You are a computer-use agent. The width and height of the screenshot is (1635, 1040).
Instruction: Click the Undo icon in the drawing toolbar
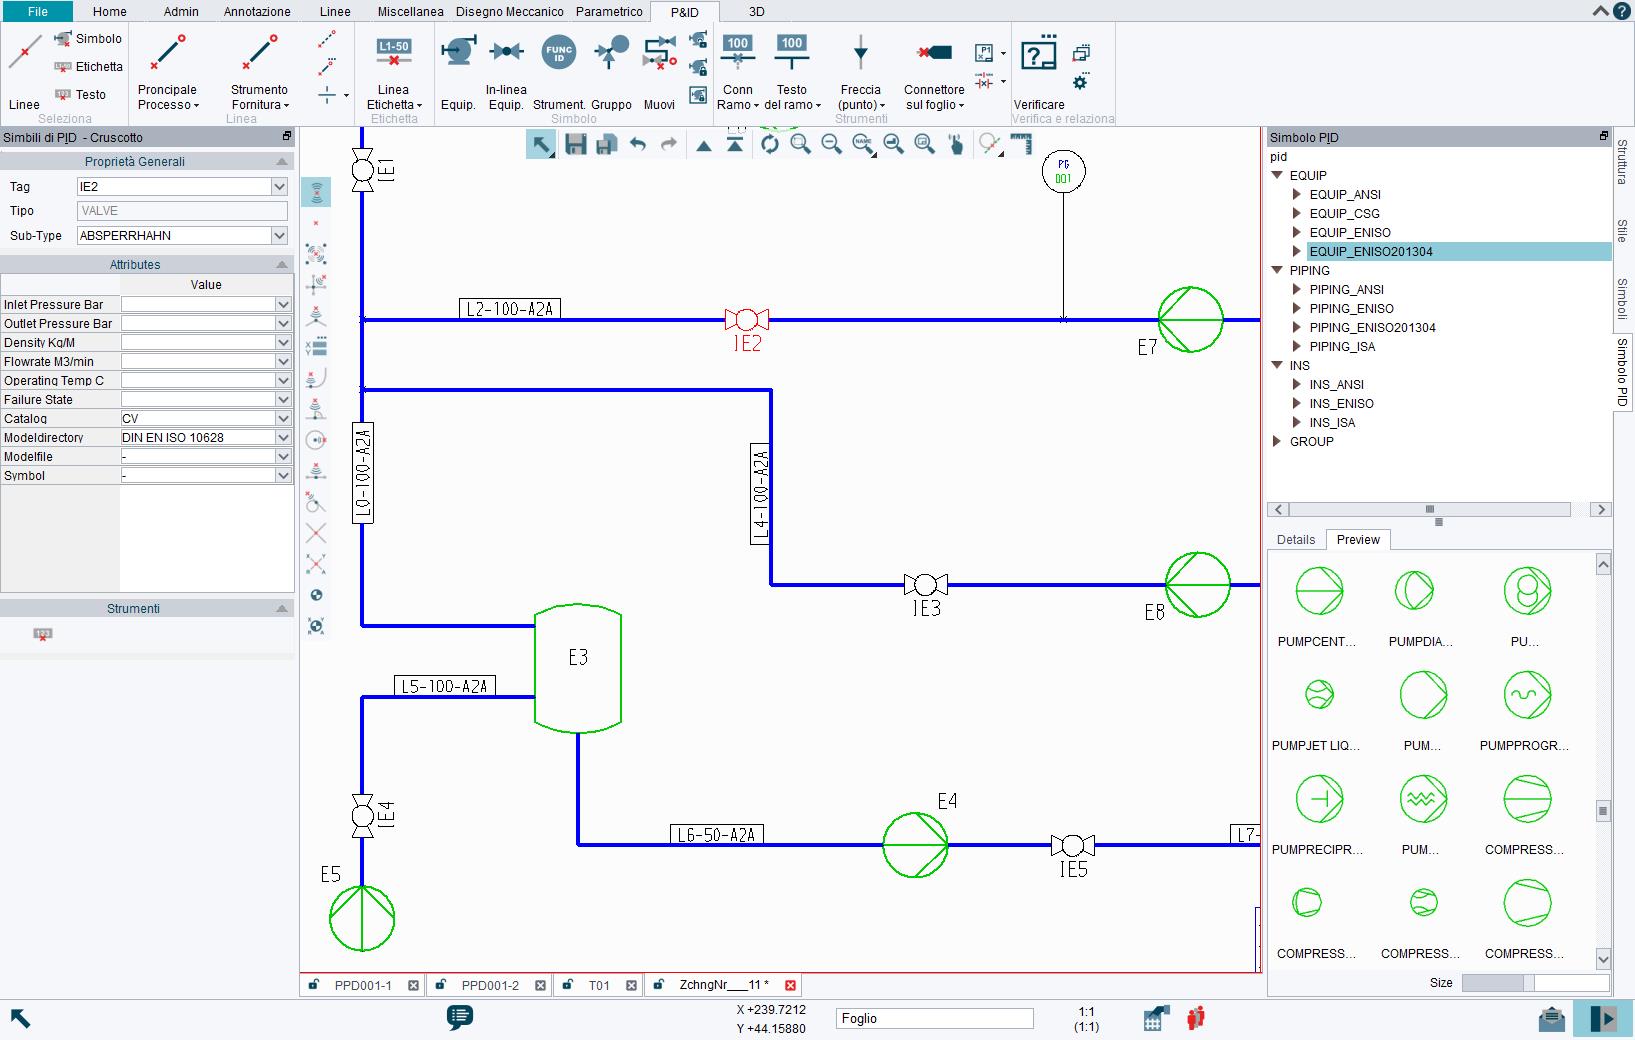(x=638, y=144)
